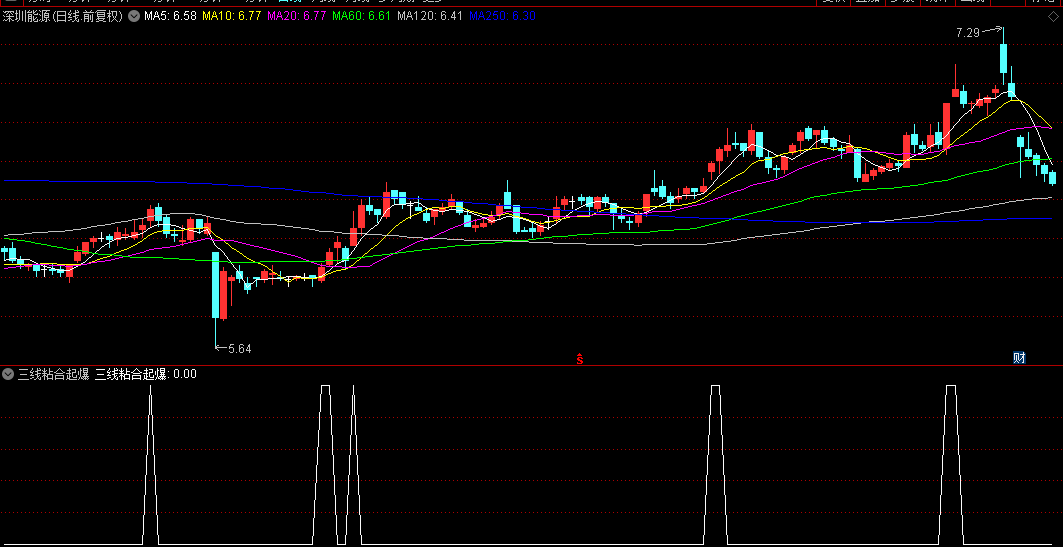Click the 三线粘合起爆: 0.00 value readout
Viewport: 1063px width, 547px height.
point(146,373)
